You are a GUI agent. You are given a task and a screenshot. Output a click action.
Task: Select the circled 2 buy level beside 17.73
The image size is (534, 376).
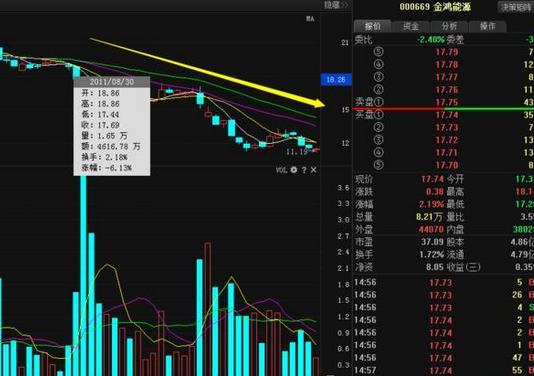378,127
